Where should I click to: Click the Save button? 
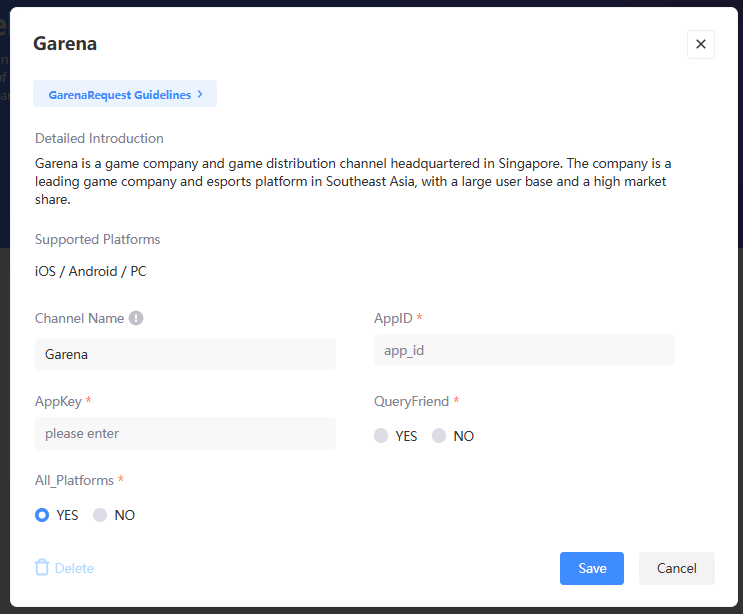(x=592, y=568)
